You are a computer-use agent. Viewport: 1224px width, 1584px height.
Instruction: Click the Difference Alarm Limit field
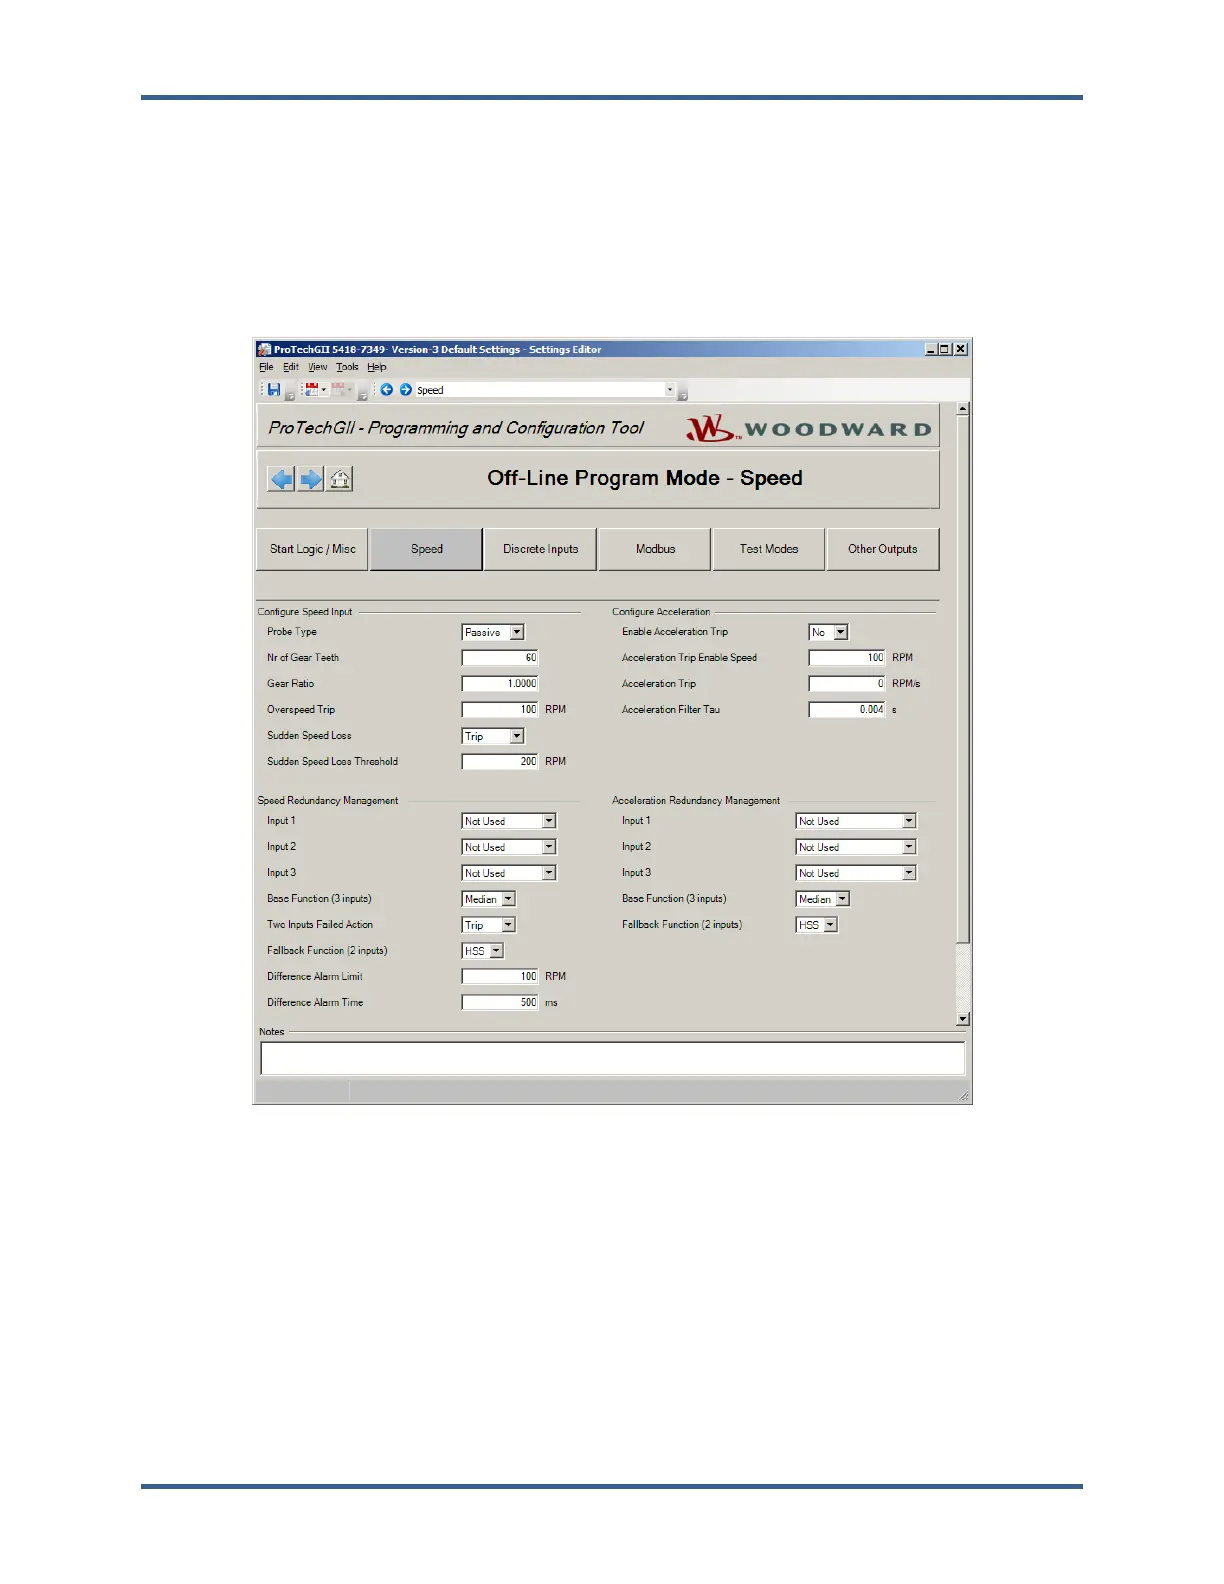[500, 977]
